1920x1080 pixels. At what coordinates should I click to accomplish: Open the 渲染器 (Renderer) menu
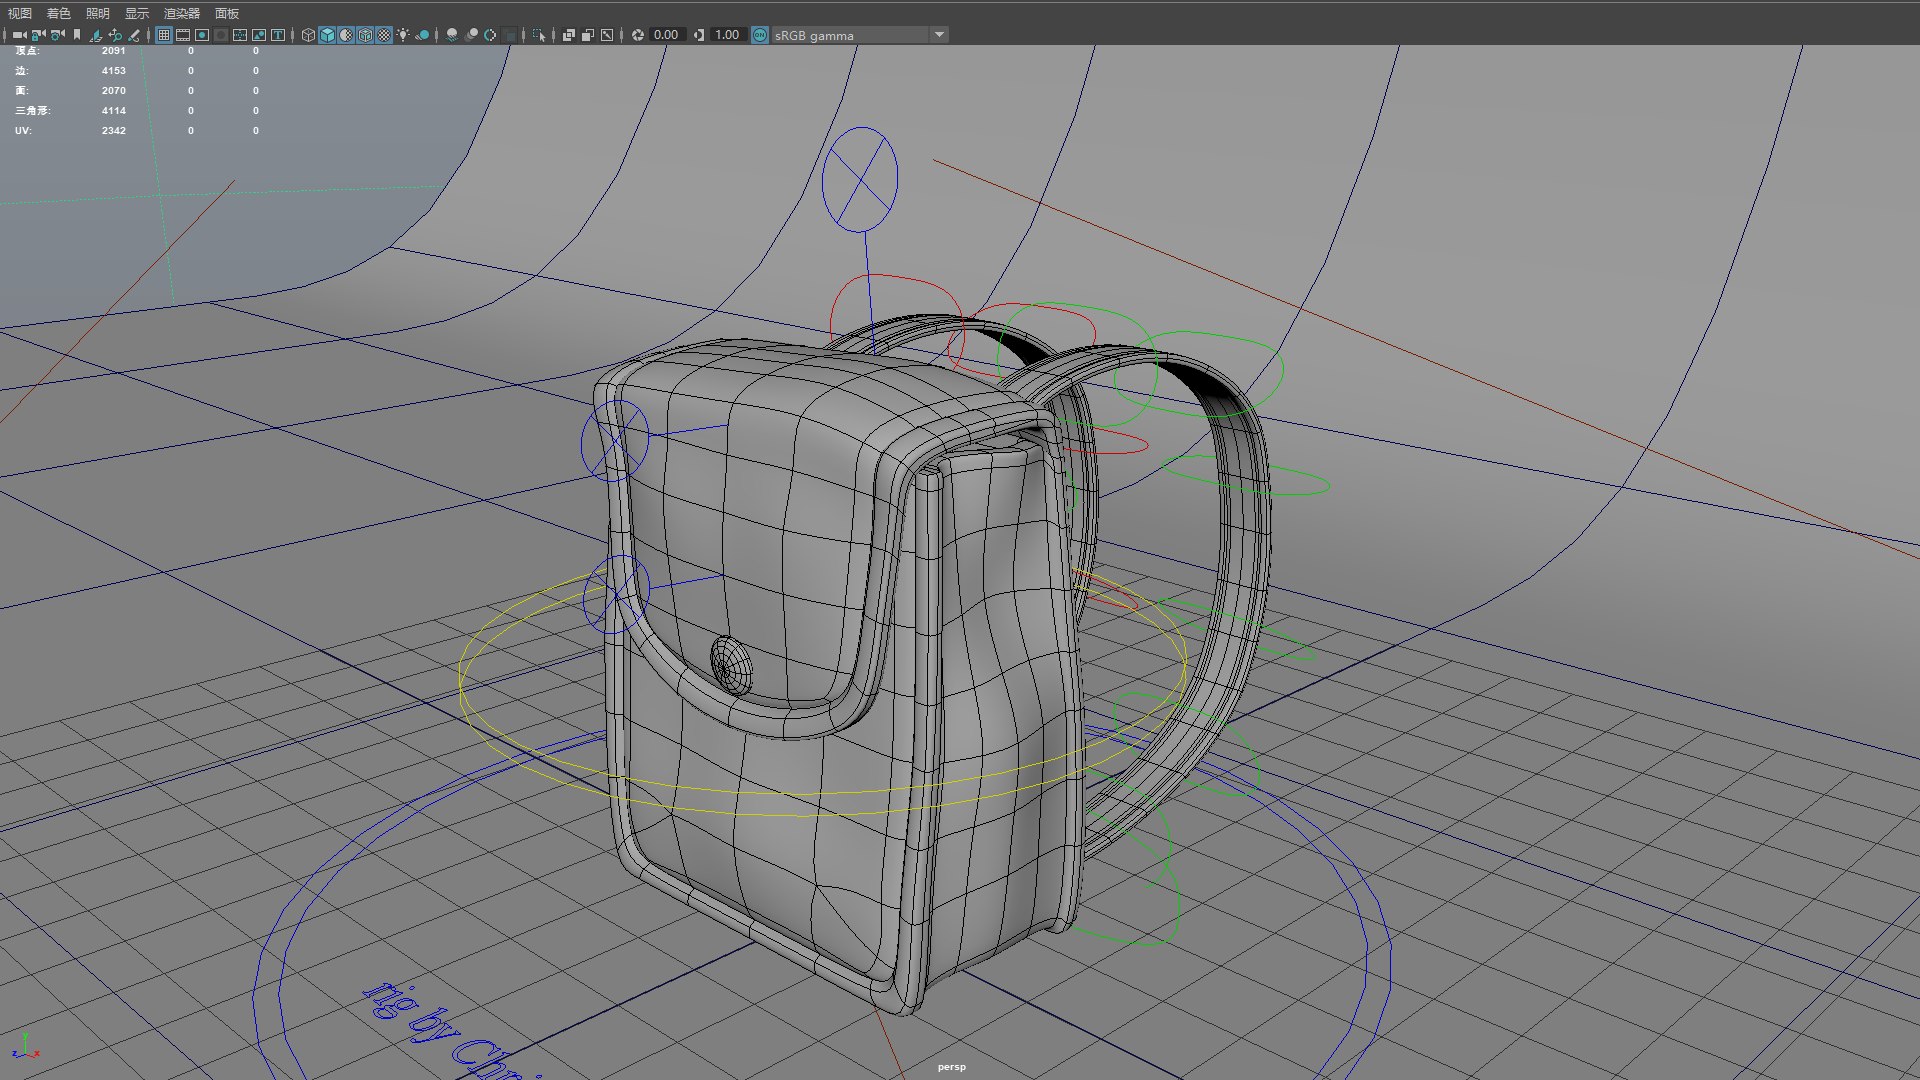click(182, 13)
